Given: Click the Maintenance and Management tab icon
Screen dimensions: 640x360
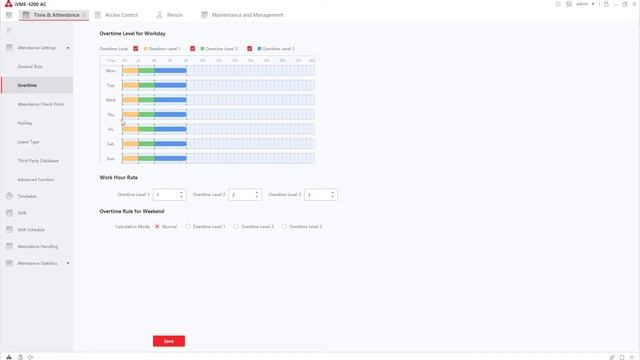Looking at the screenshot, I should click(204, 15).
